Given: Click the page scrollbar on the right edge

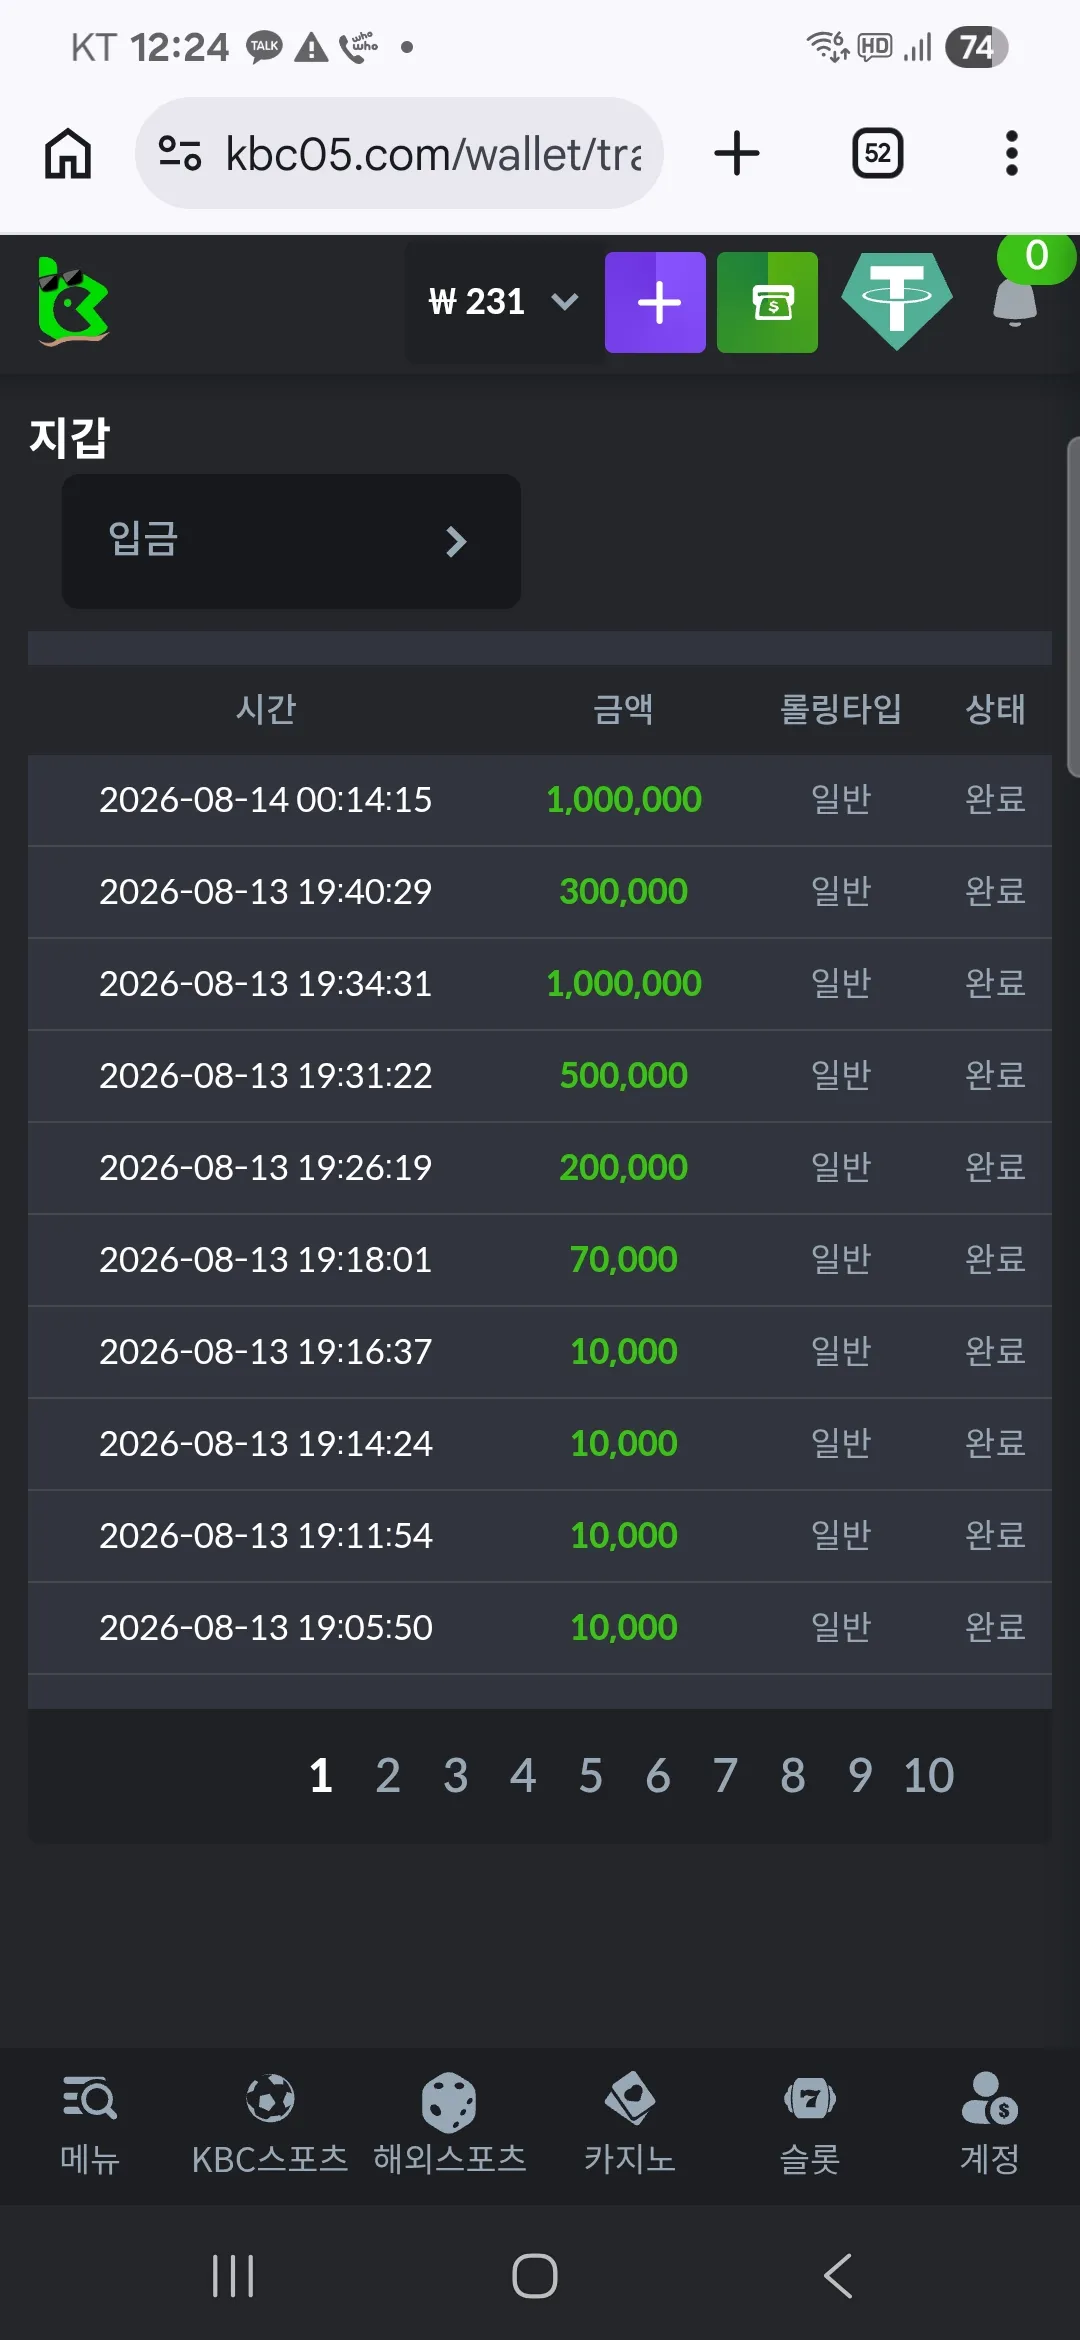Looking at the screenshot, I should (1073, 607).
